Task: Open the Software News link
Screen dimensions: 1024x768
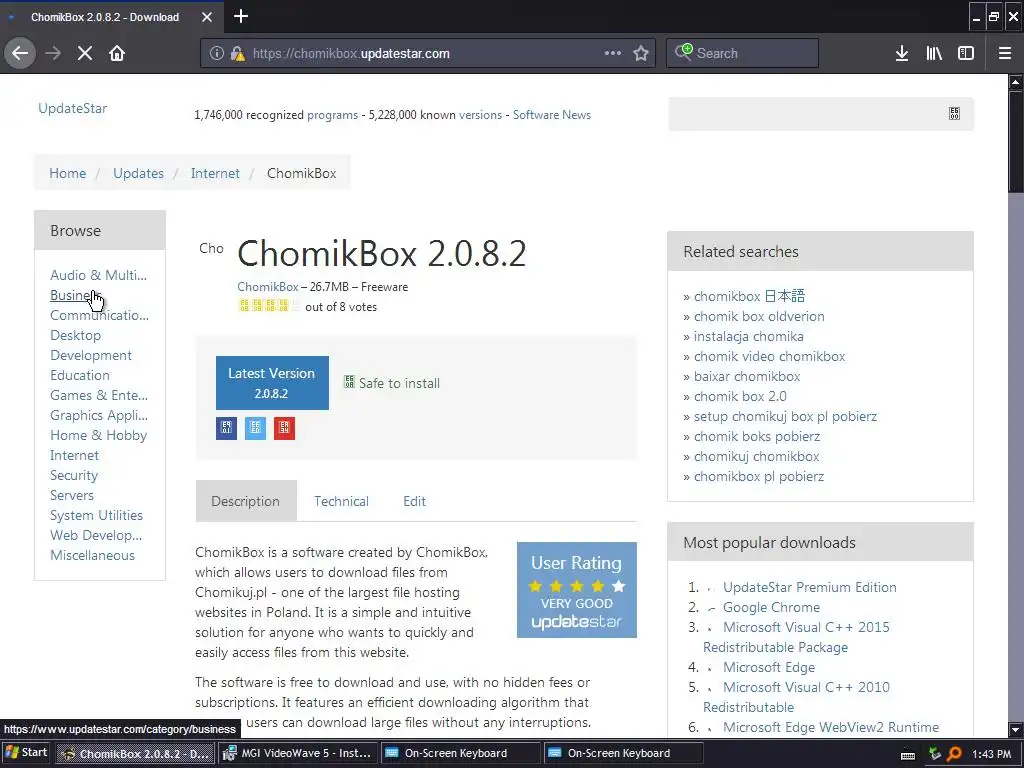Action: [552, 115]
